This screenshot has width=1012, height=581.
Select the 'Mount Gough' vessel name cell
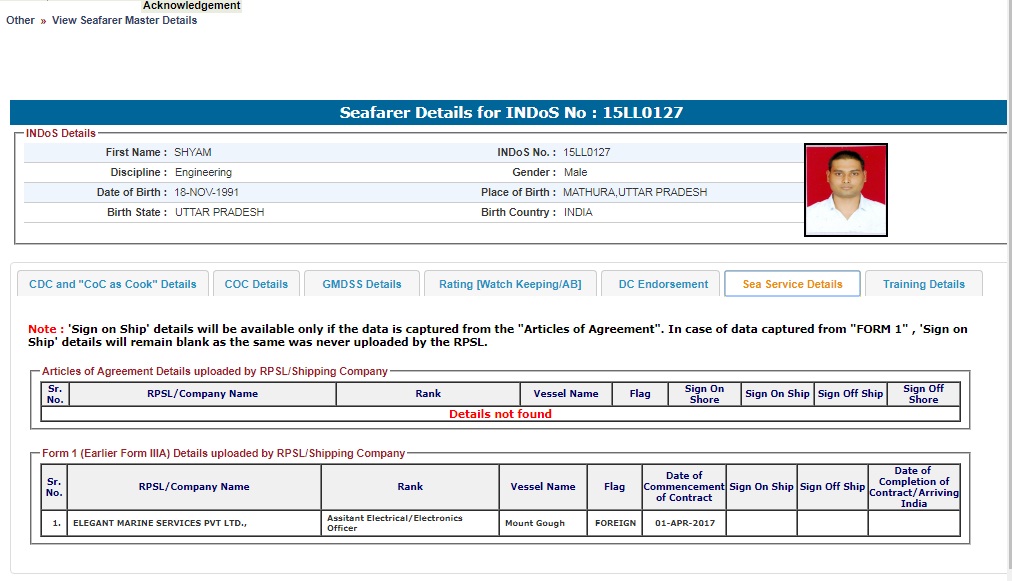pos(535,523)
